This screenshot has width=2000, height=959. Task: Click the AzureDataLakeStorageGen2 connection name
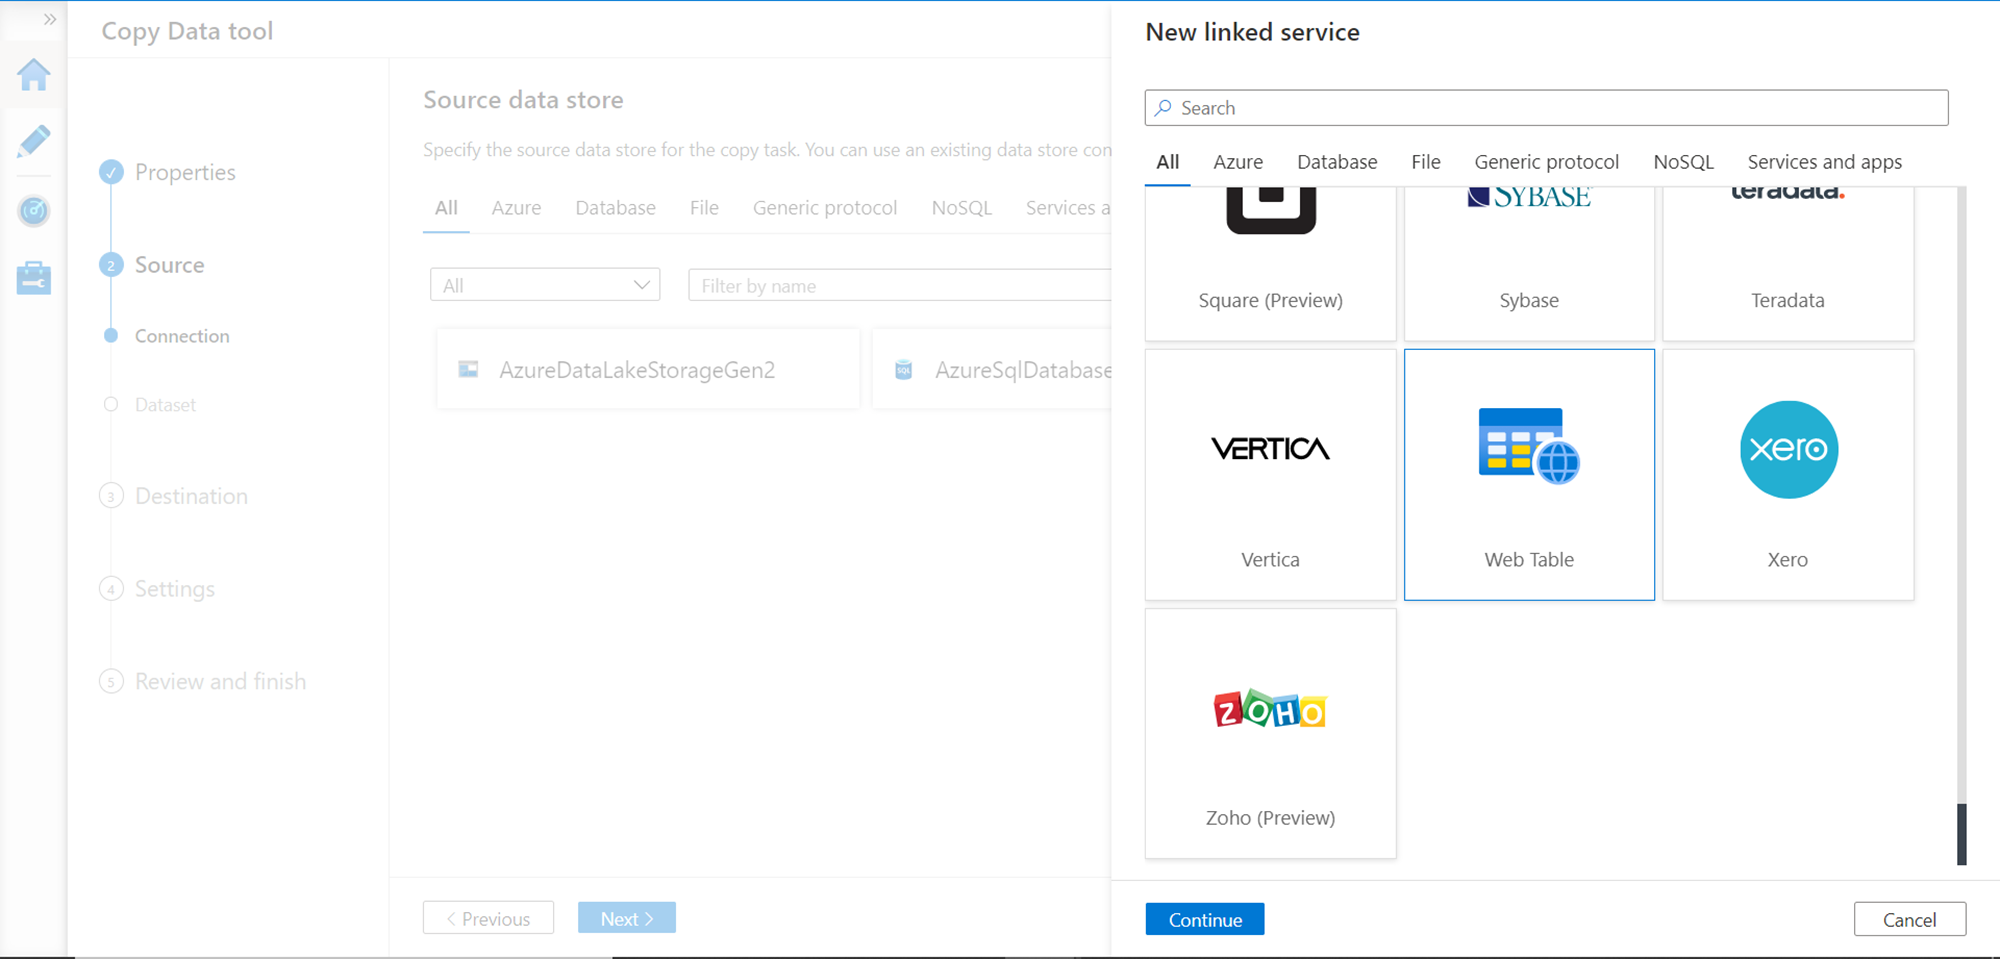coord(637,370)
